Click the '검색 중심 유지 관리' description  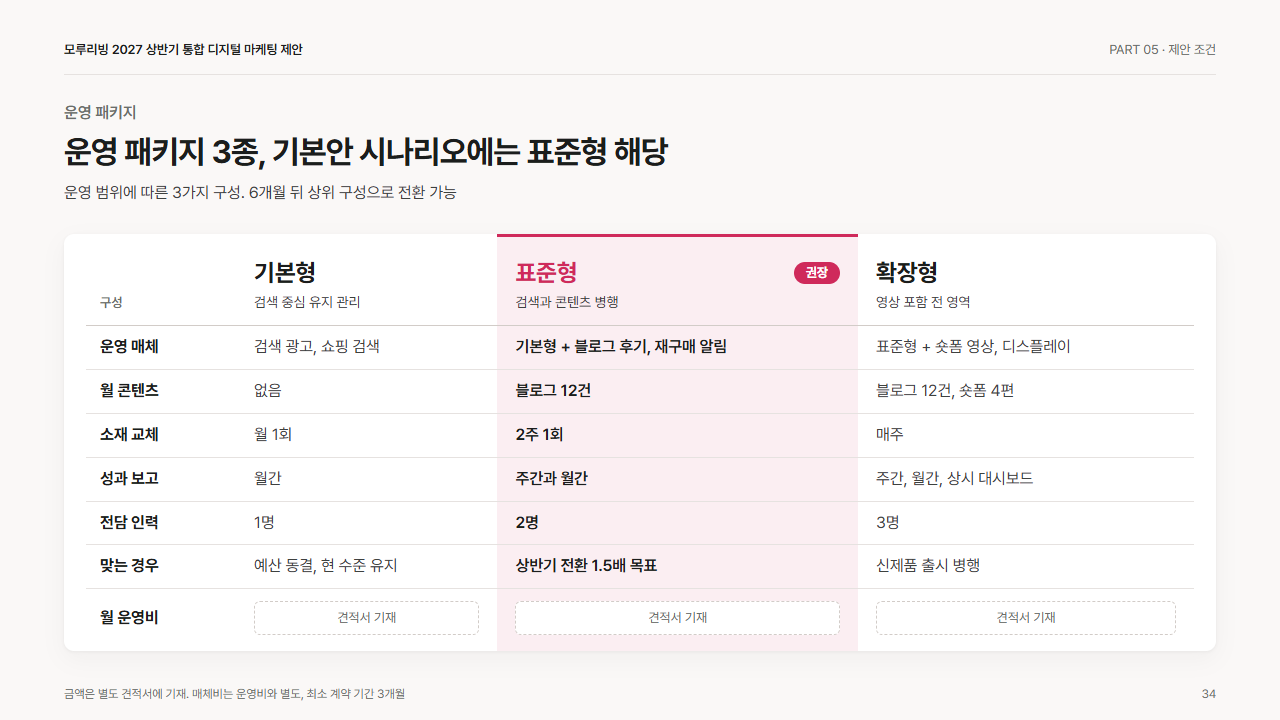pos(307,302)
